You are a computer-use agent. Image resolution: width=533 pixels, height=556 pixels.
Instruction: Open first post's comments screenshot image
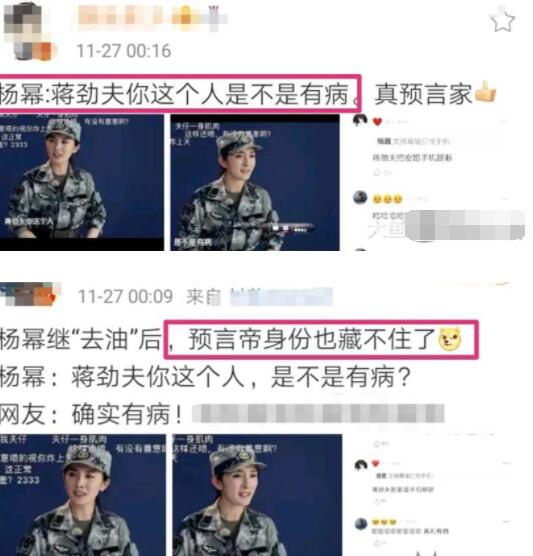pos(439,182)
